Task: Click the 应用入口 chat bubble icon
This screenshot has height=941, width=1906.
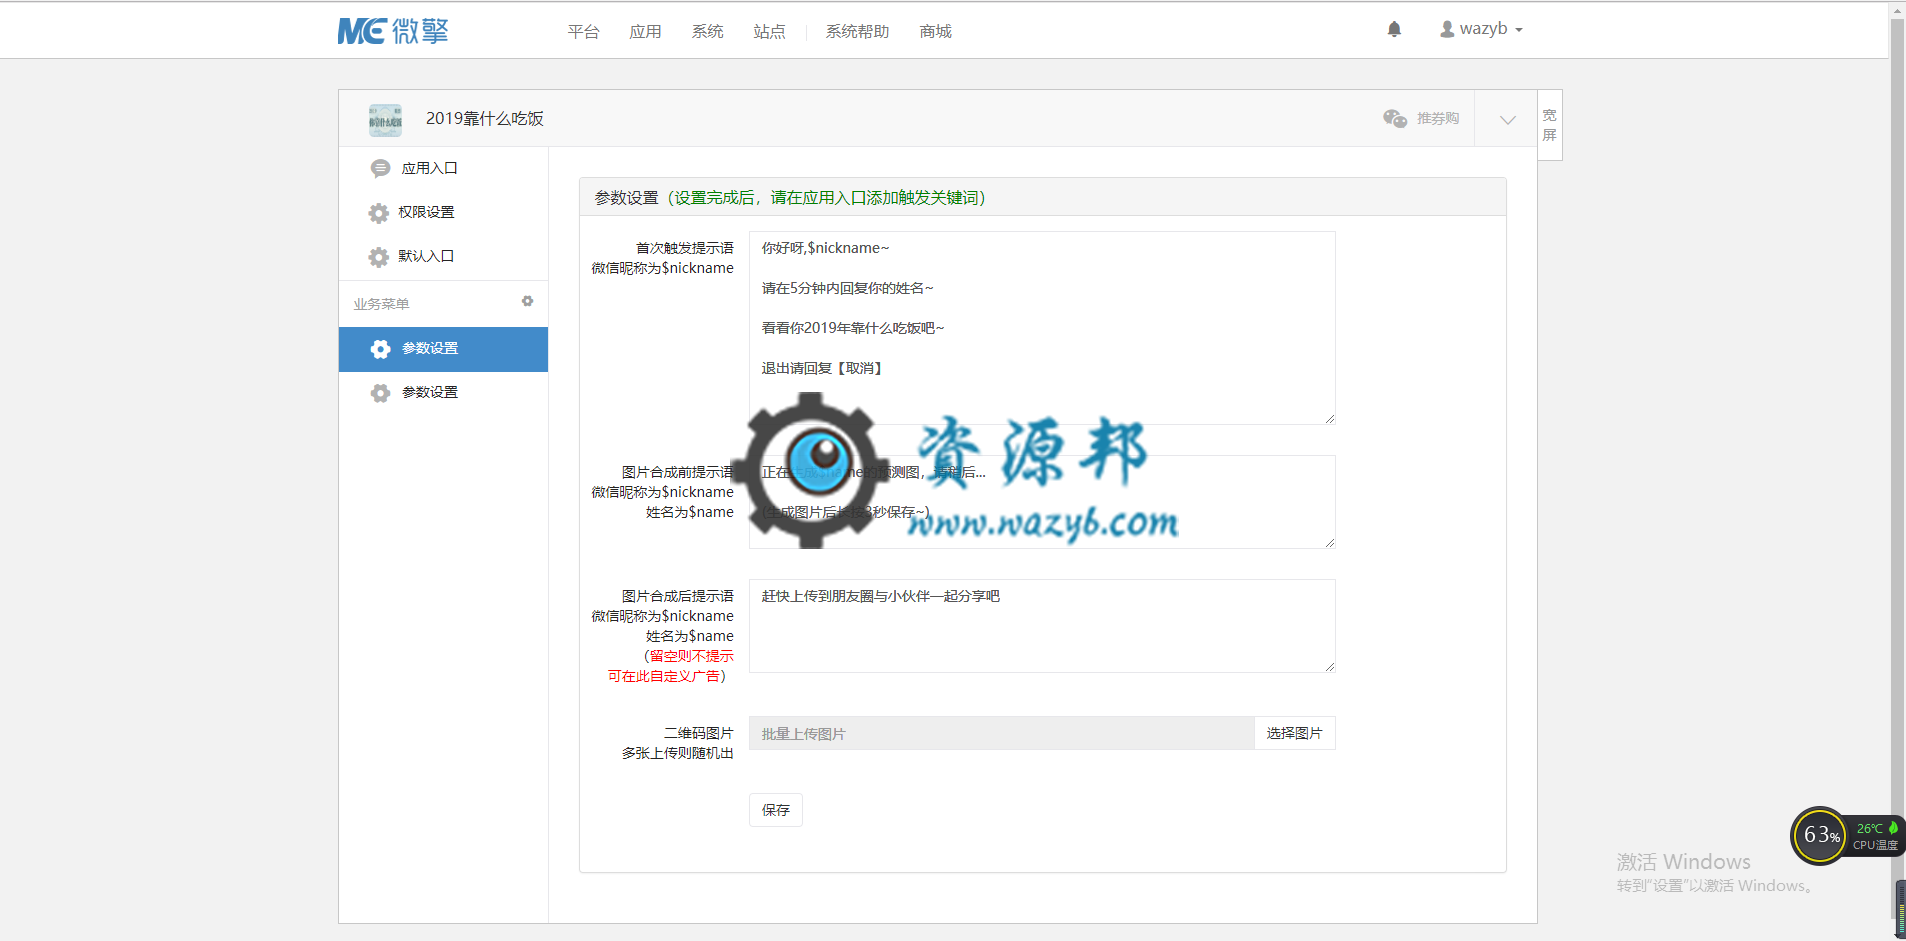Action: click(380, 168)
